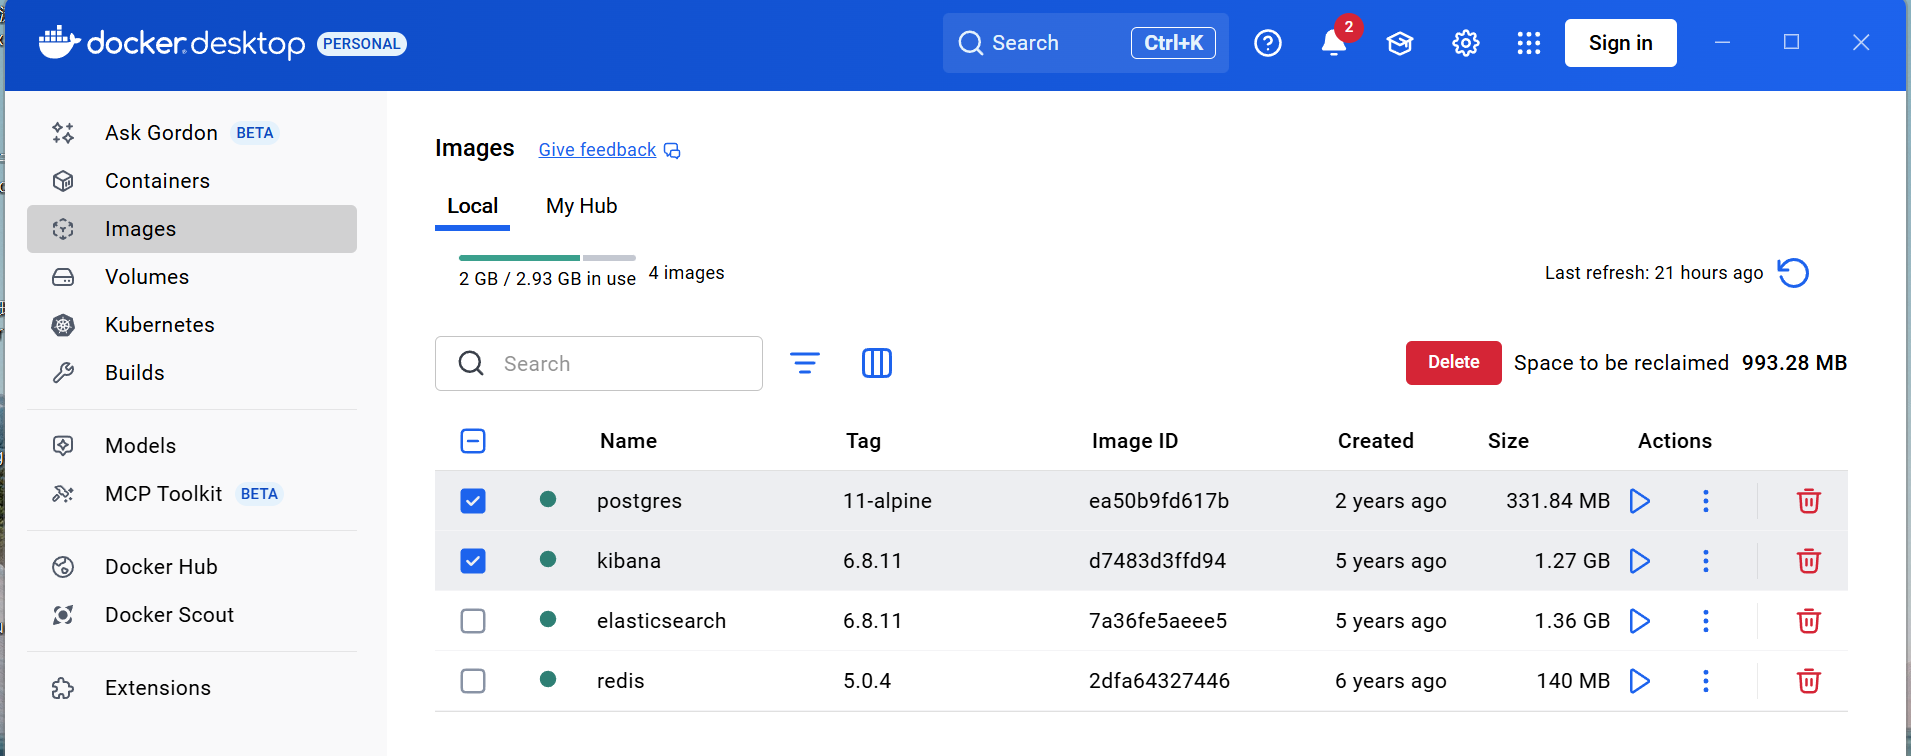This screenshot has height=756, width=1911.
Task: Click the green status dot for kibana
Action: tap(548, 559)
